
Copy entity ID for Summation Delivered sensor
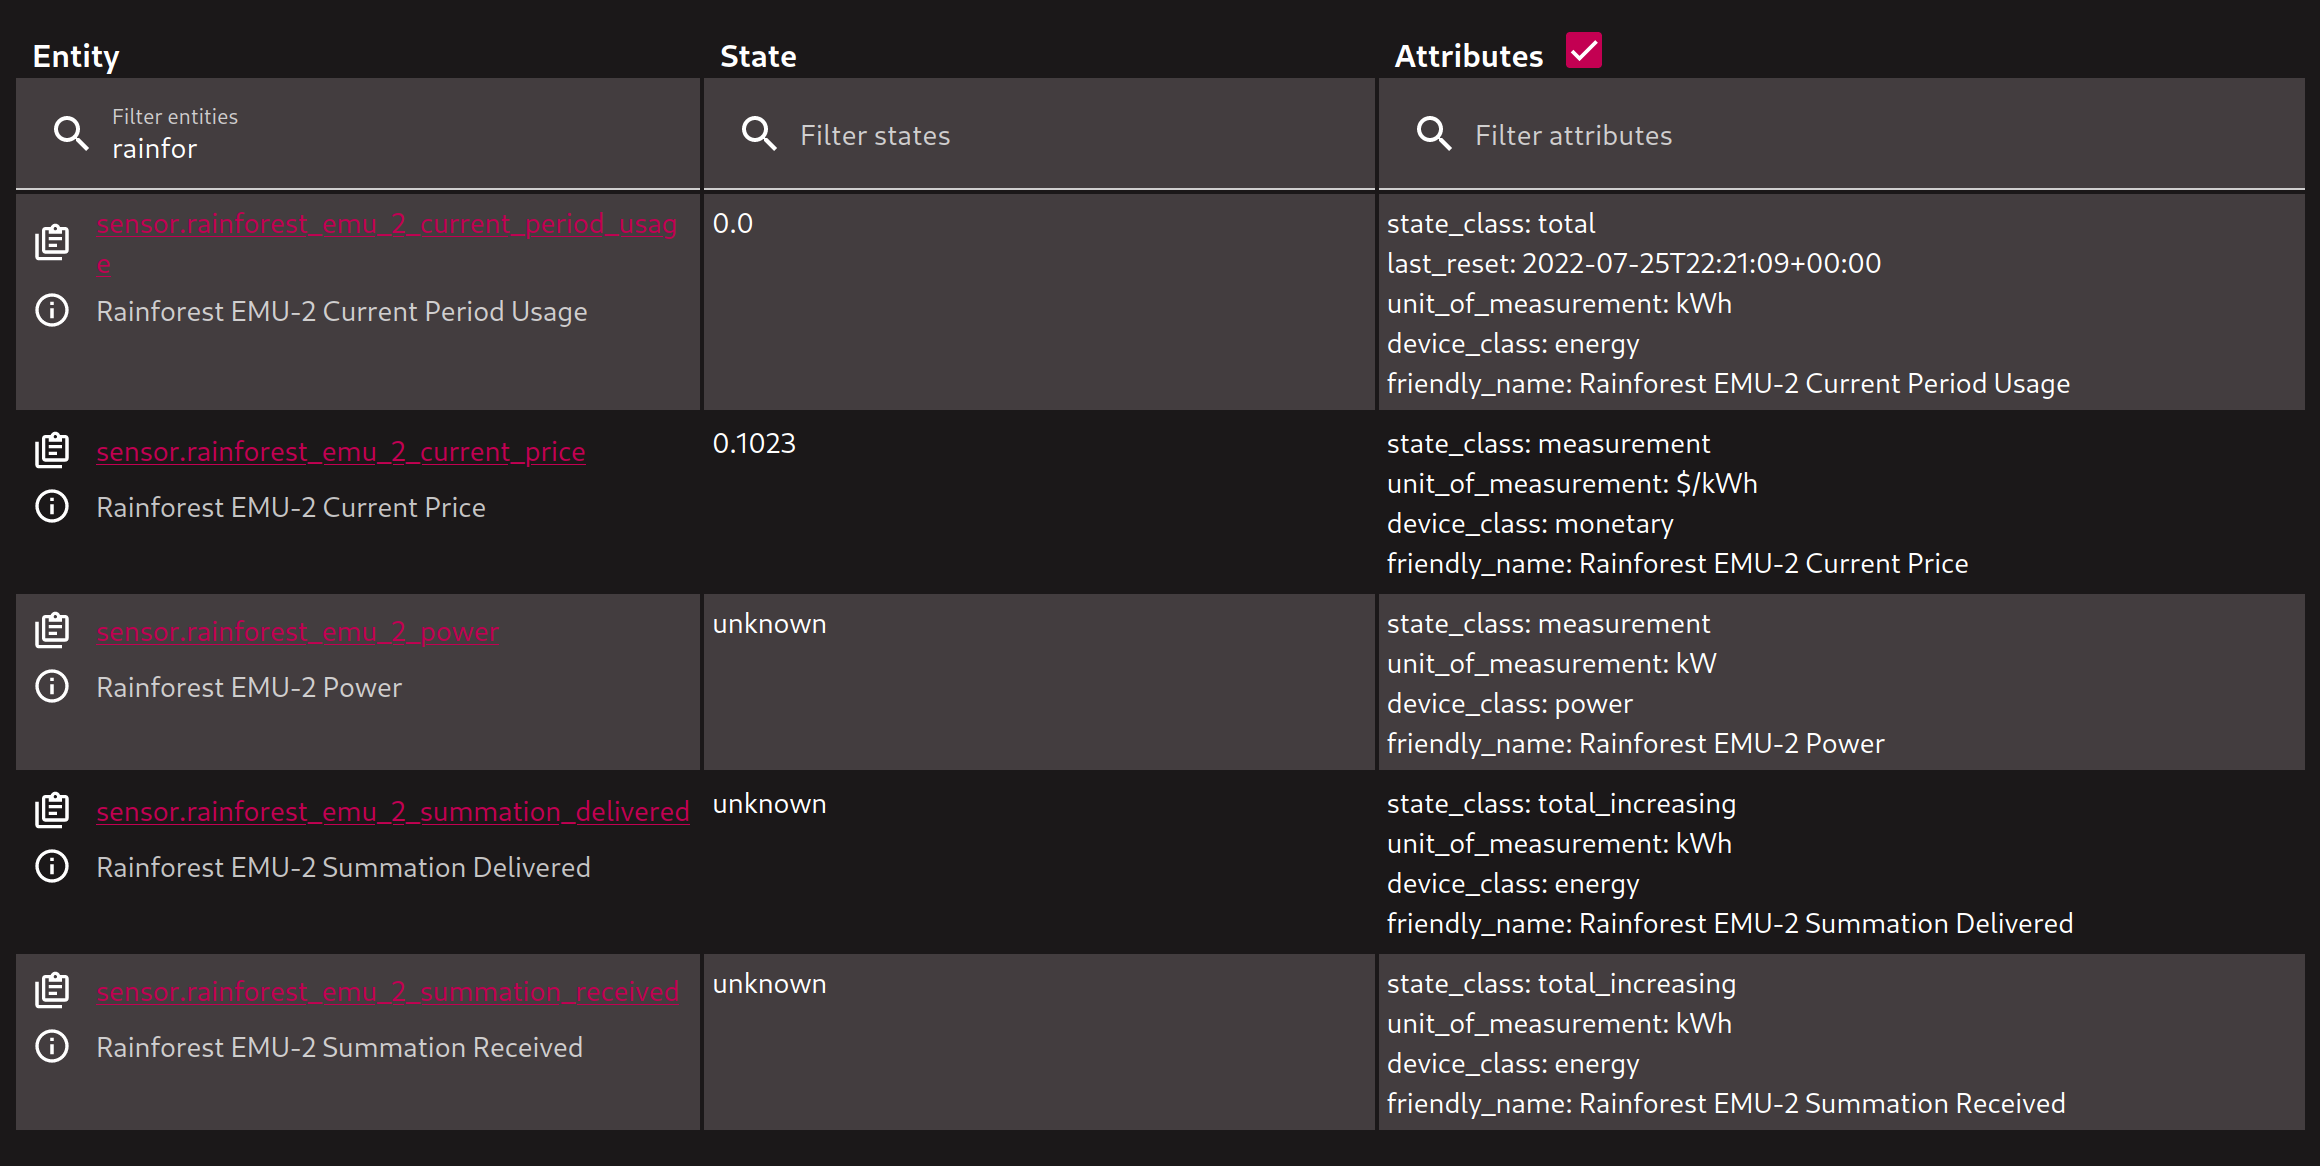51,809
